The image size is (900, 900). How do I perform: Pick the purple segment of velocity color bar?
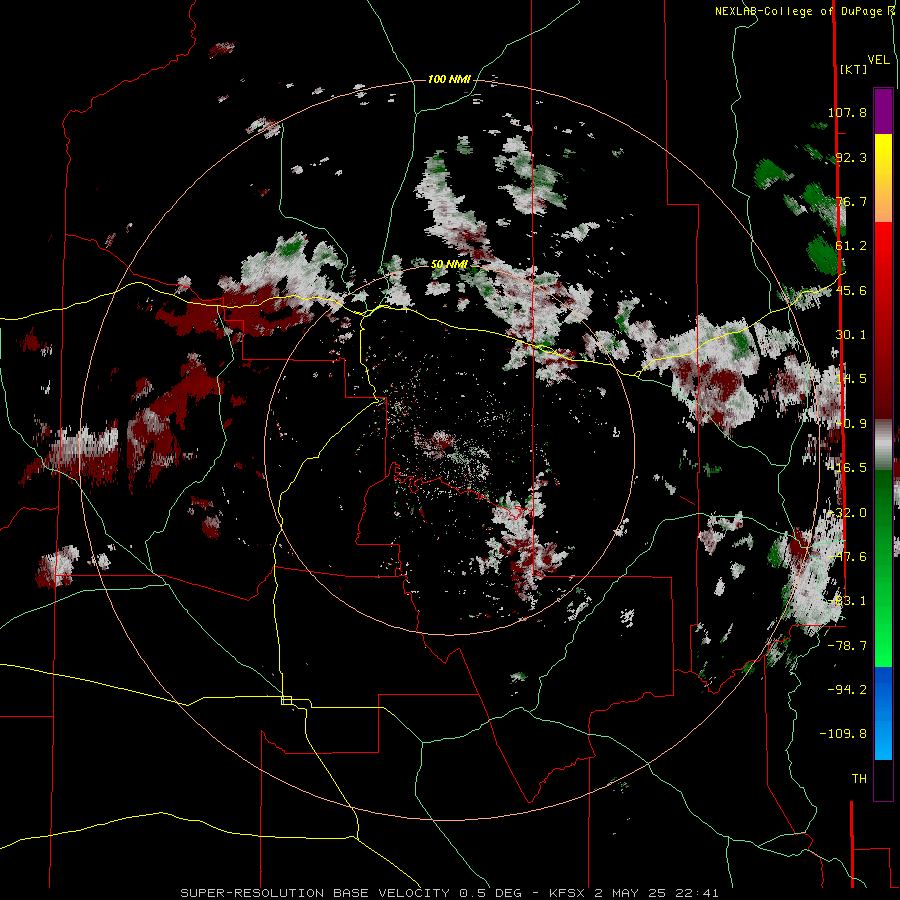(x=883, y=111)
